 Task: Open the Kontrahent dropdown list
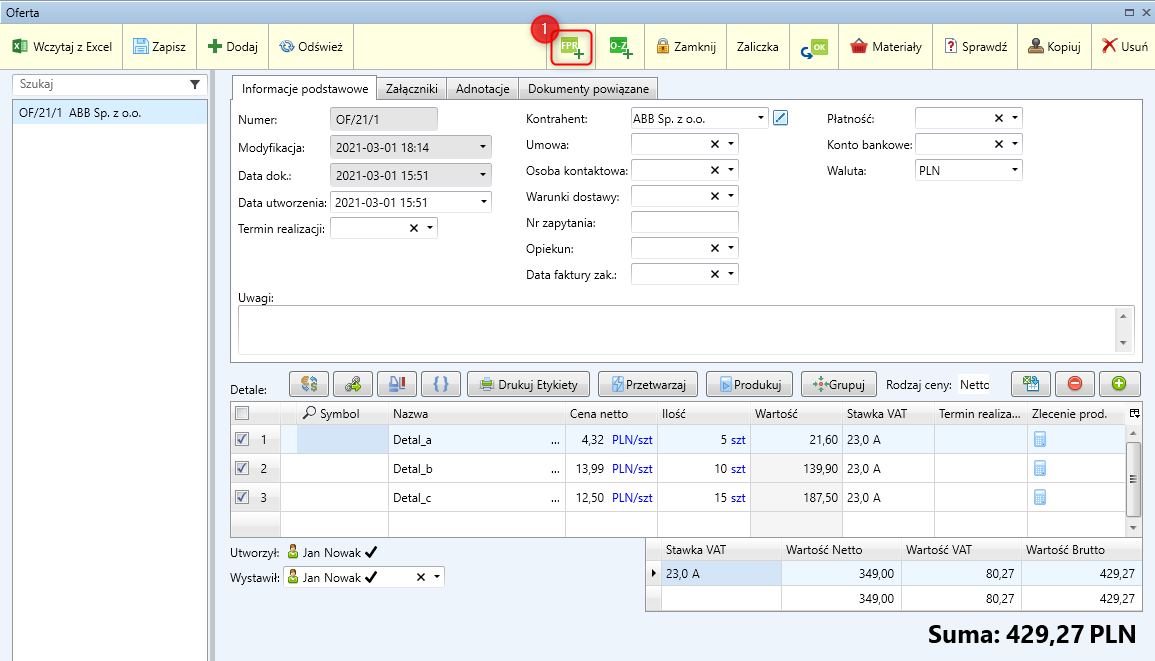762,118
